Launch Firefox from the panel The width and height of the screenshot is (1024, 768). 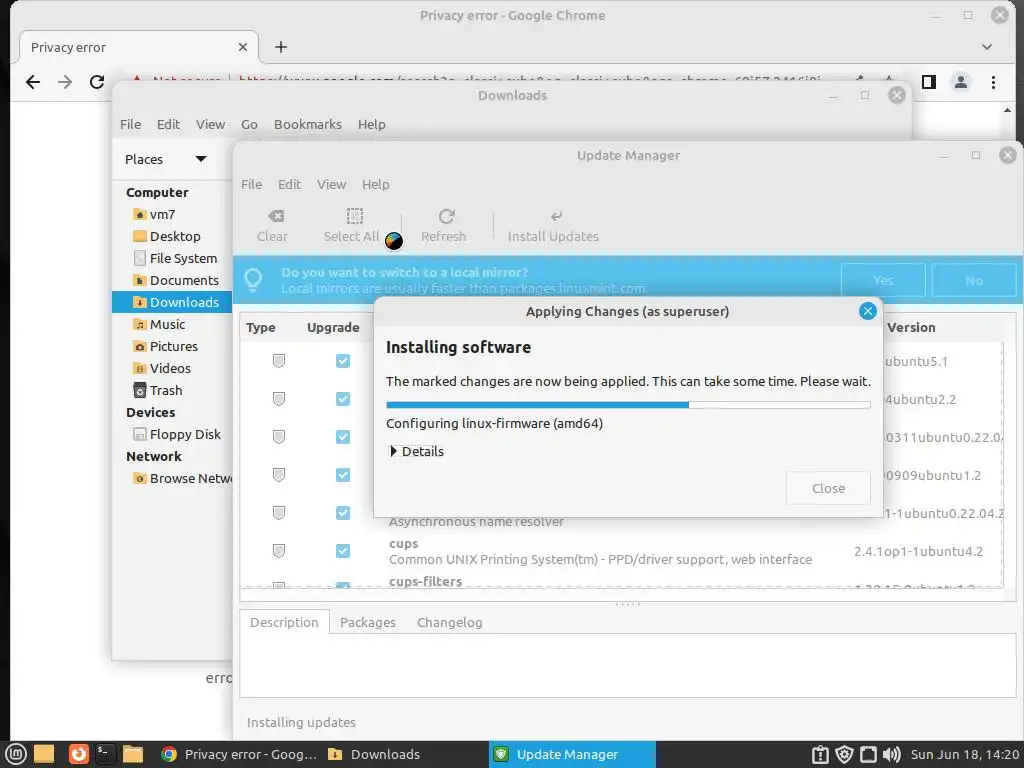coord(78,754)
